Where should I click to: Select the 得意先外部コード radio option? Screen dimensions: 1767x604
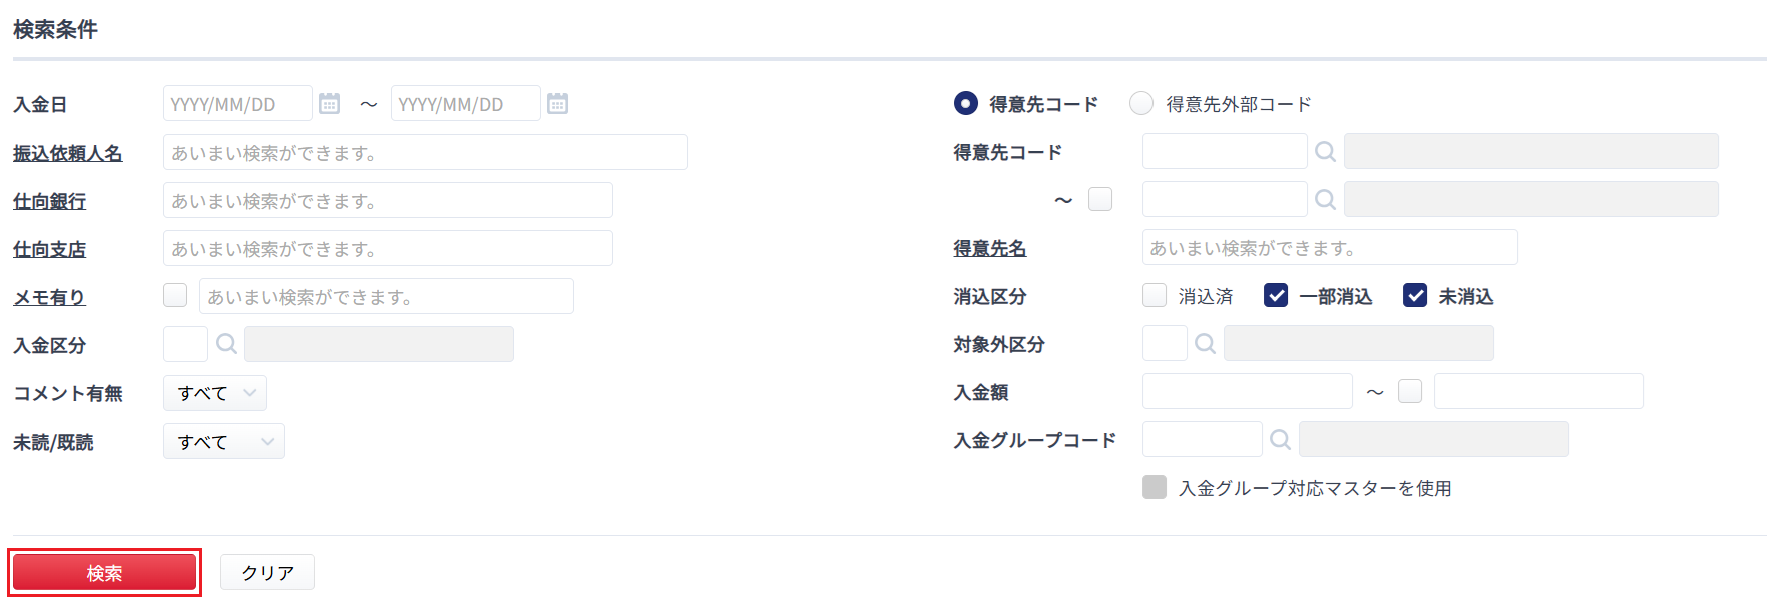(x=1141, y=103)
